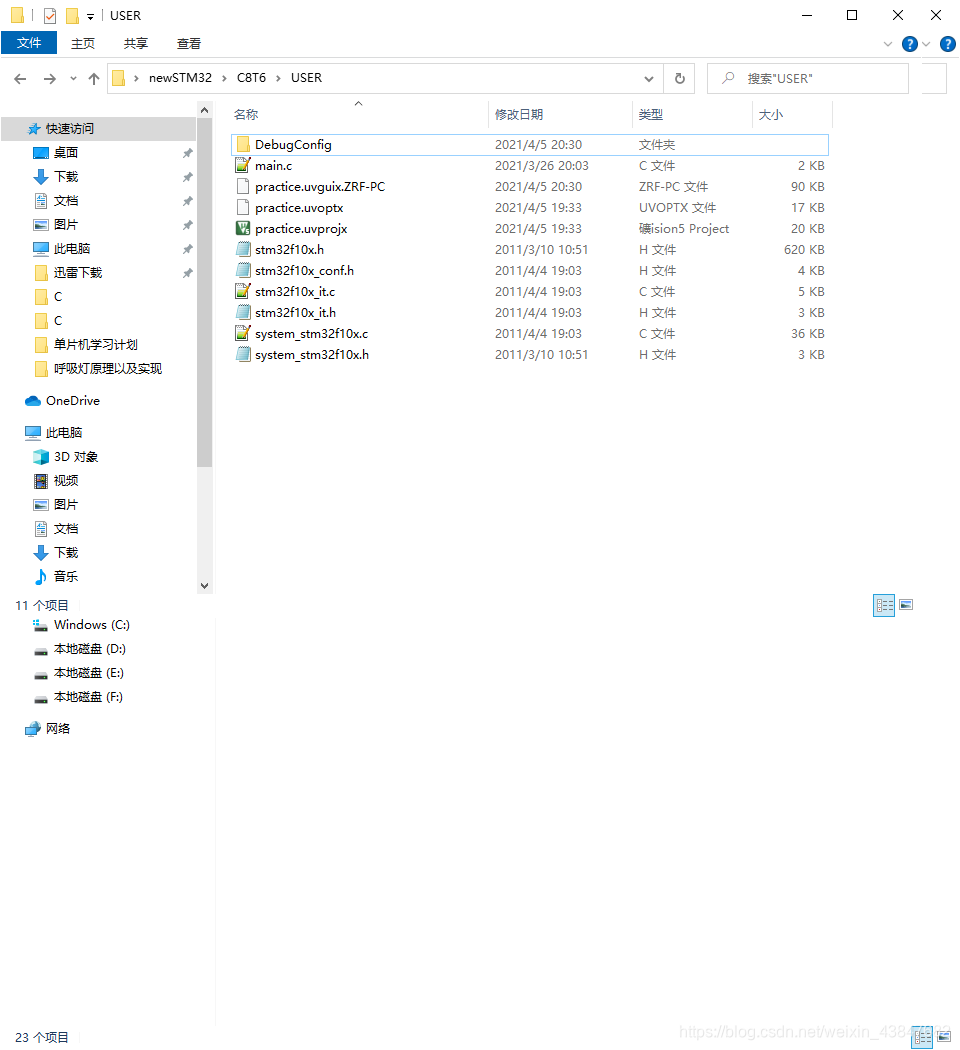The width and height of the screenshot is (960, 1050).
Task: Open OneDrive in the navigation pane
Action: 72,401
